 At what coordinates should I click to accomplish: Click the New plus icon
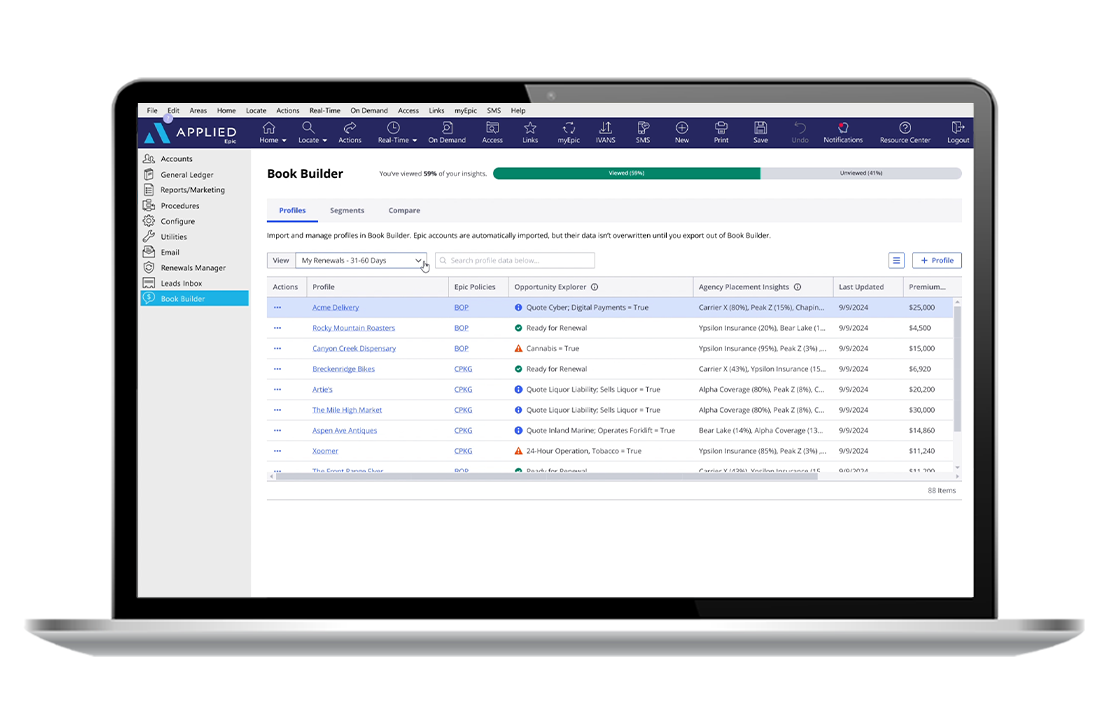pos(682,128)
